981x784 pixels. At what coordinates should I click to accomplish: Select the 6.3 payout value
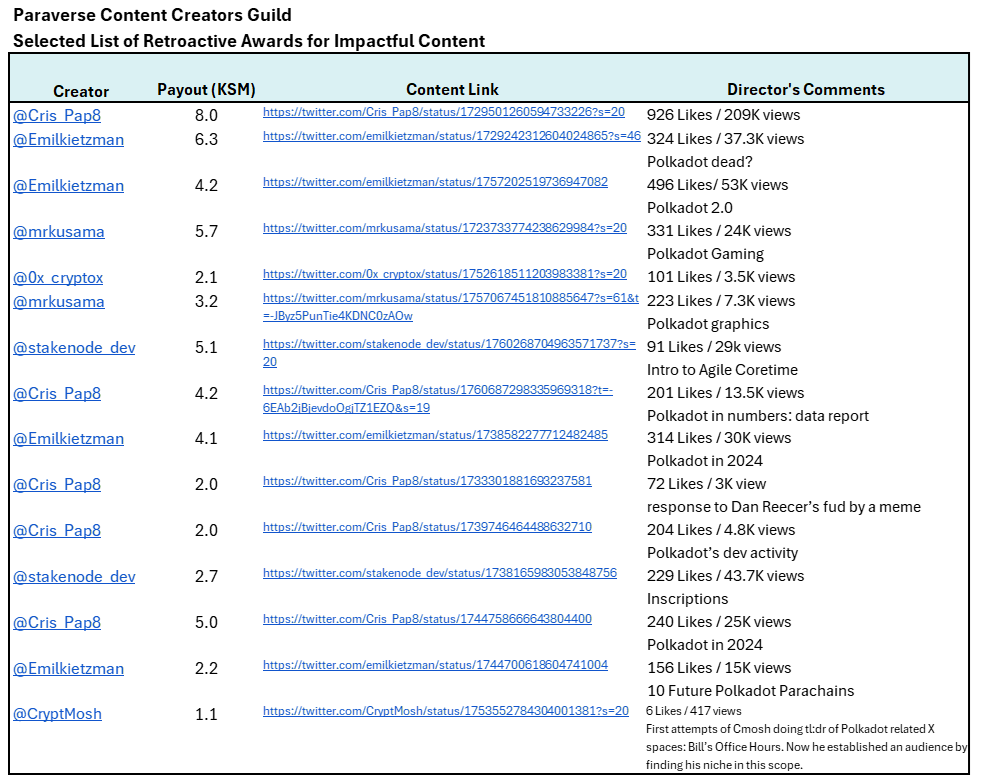pyautogui.click(x=206, y=140)
